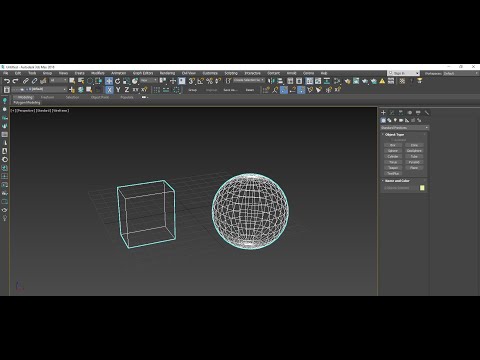Open the Graph Editors menu
This screenshot has width=480, height=360.
coord(143,73)
